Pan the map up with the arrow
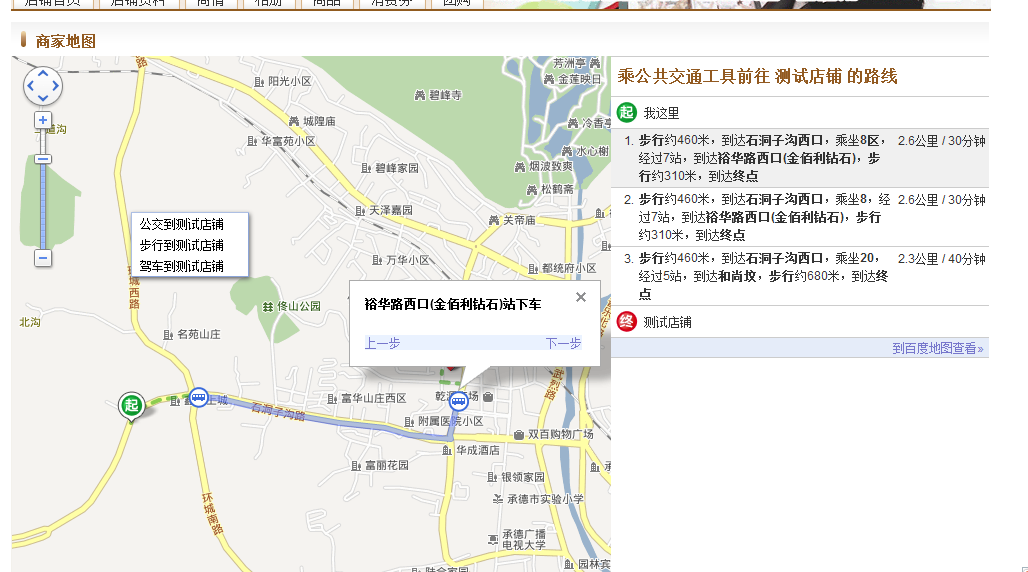Screen dimensions: 1028x572 (43, 73)
